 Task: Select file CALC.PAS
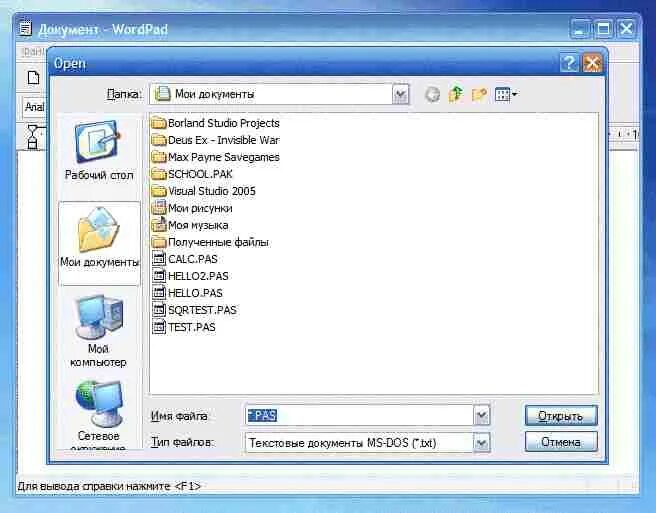pyautogui.click(x=185, y=259)
